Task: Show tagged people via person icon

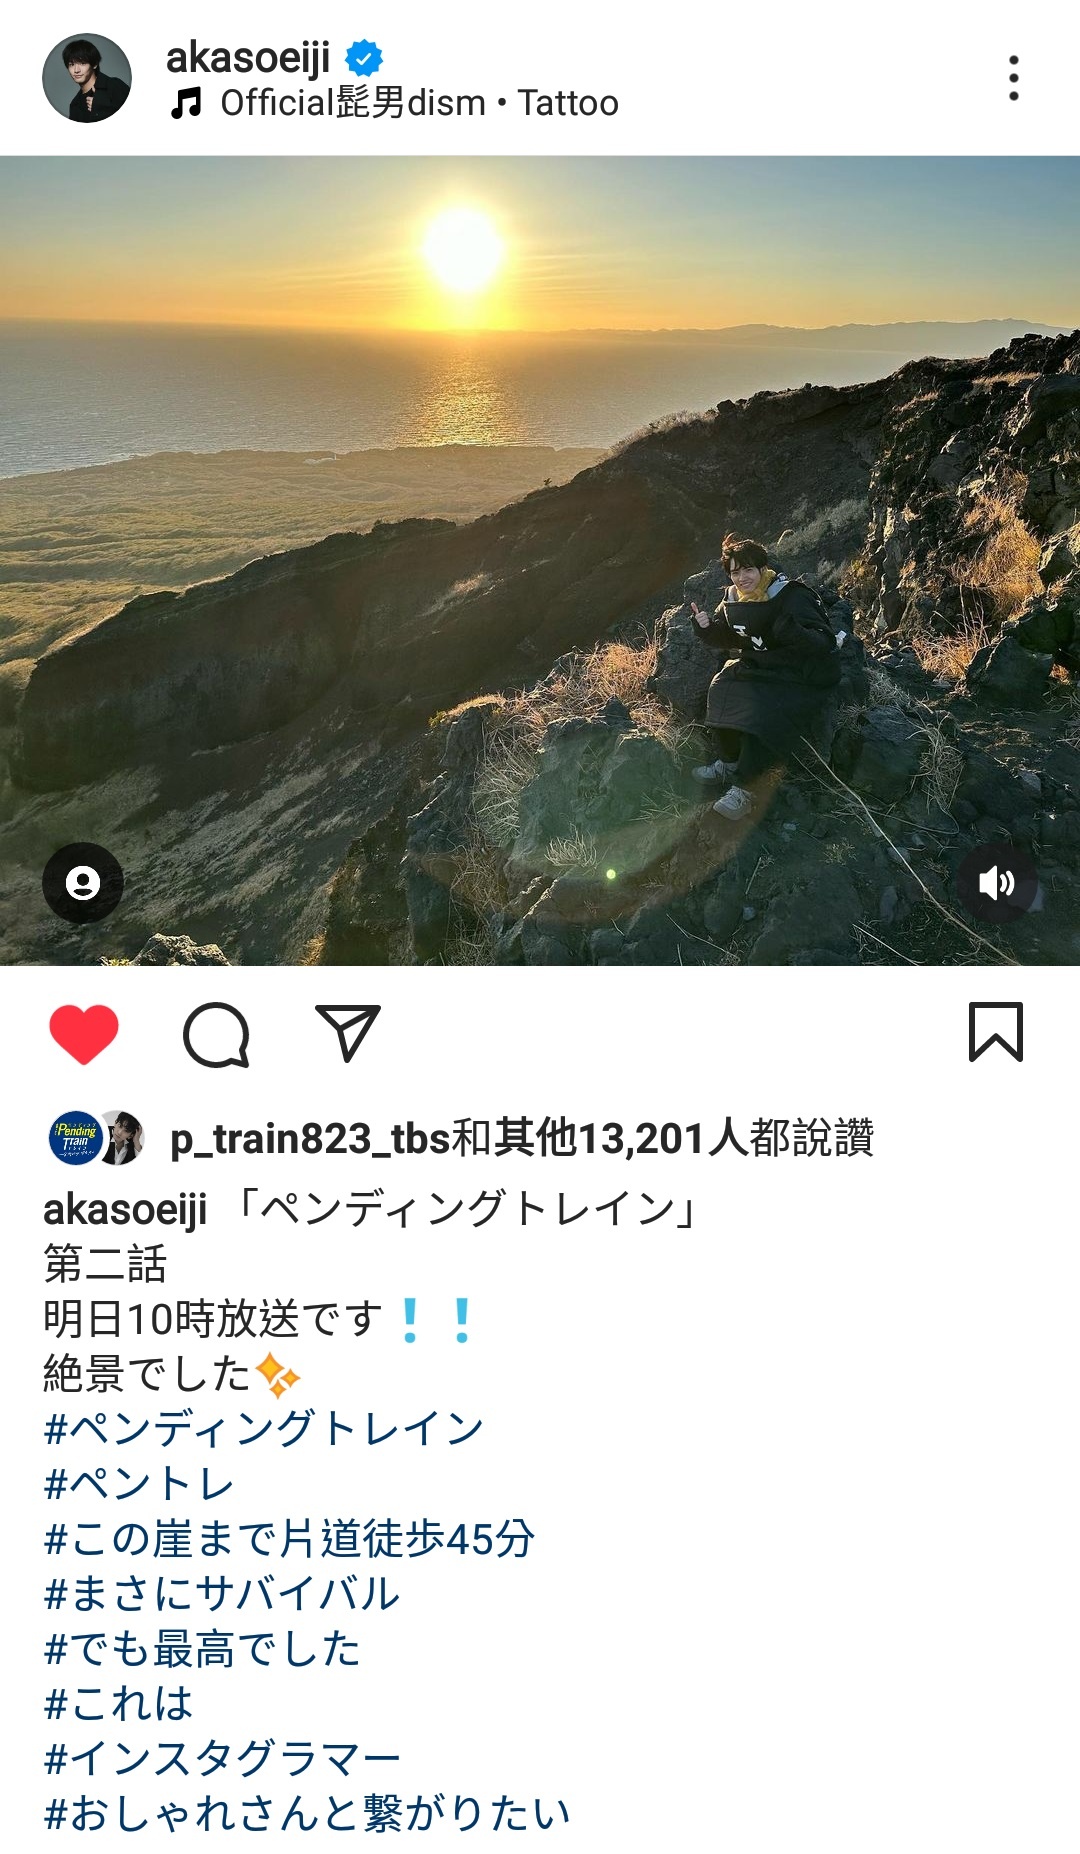Action: pos(83,883)
